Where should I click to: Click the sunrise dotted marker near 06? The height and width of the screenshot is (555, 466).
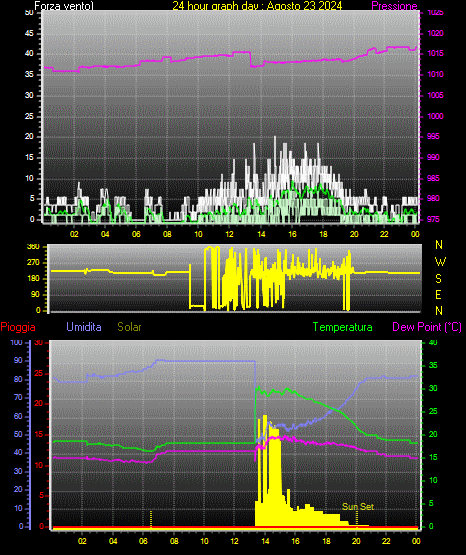[151, 519]
